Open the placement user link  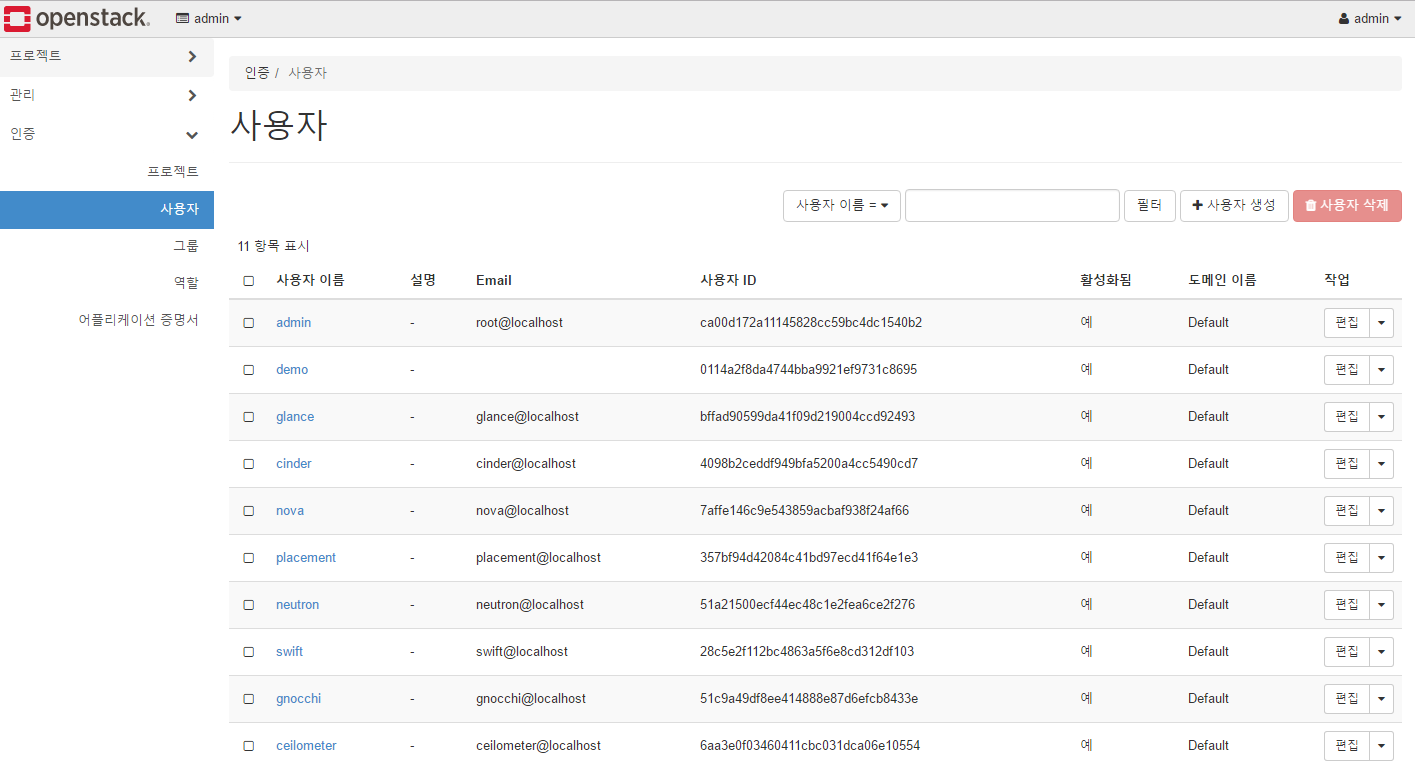[306, 558]
